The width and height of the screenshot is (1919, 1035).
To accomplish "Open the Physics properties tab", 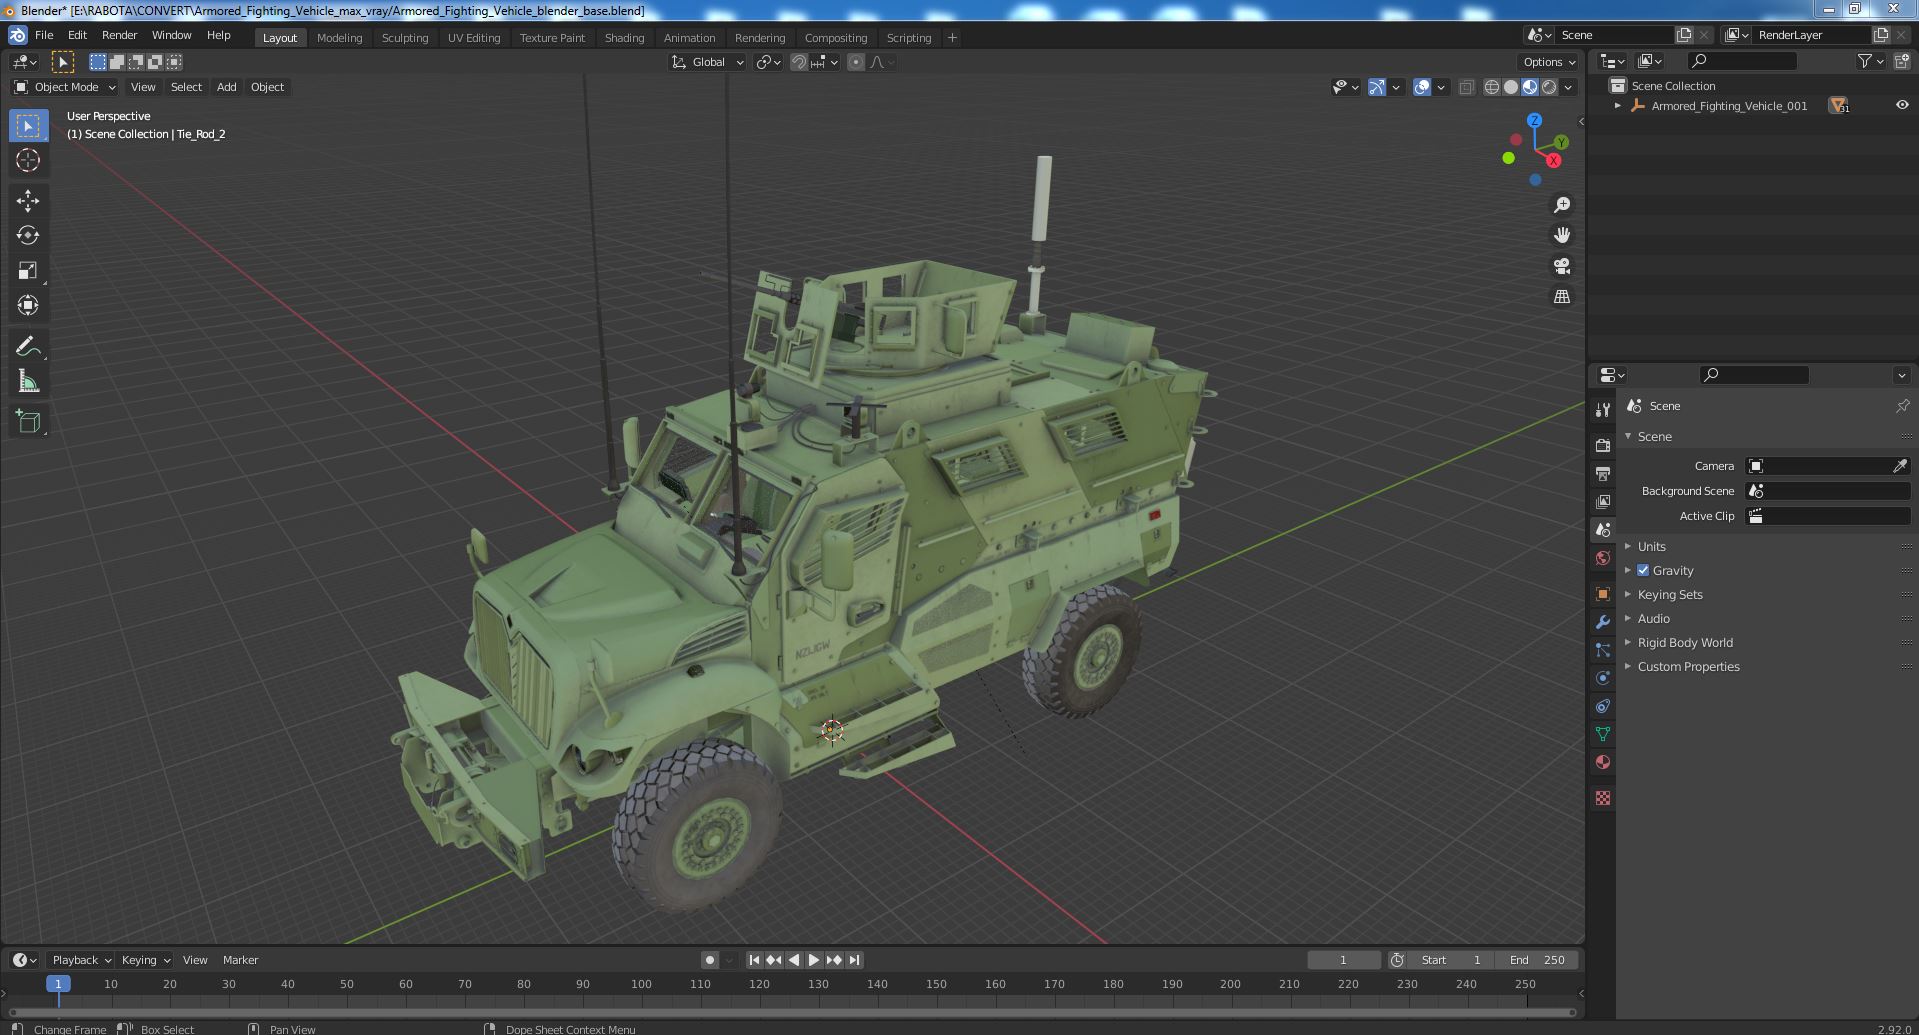I will [1603, 678].
